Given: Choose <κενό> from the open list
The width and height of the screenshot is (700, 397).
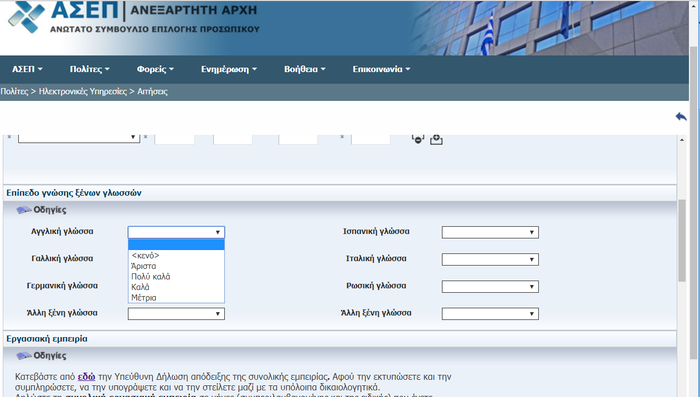Looking at the screenshot, I should pos(176,255).
